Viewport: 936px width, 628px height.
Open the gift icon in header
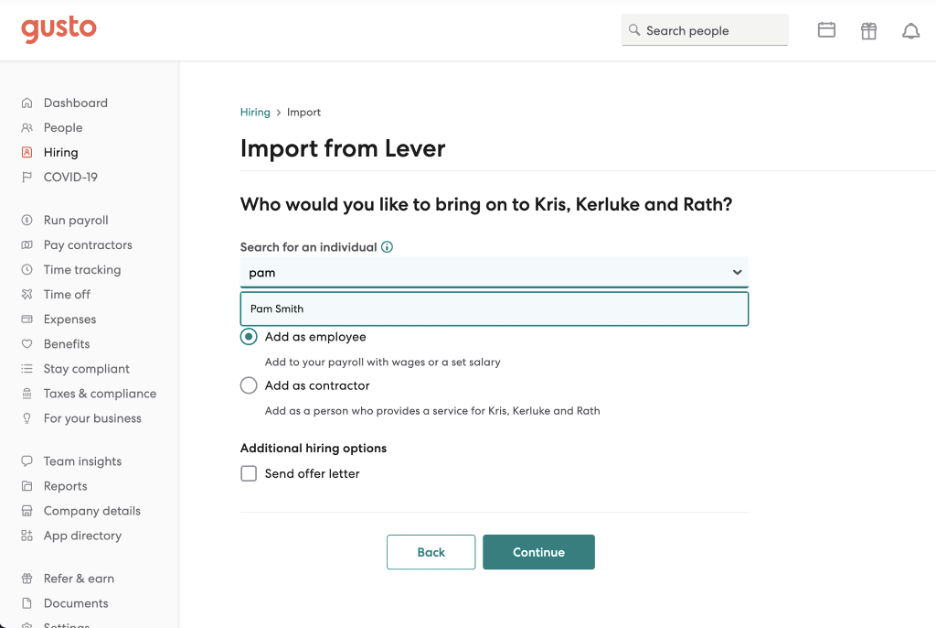pyautogui.click(x=869, y=30)
